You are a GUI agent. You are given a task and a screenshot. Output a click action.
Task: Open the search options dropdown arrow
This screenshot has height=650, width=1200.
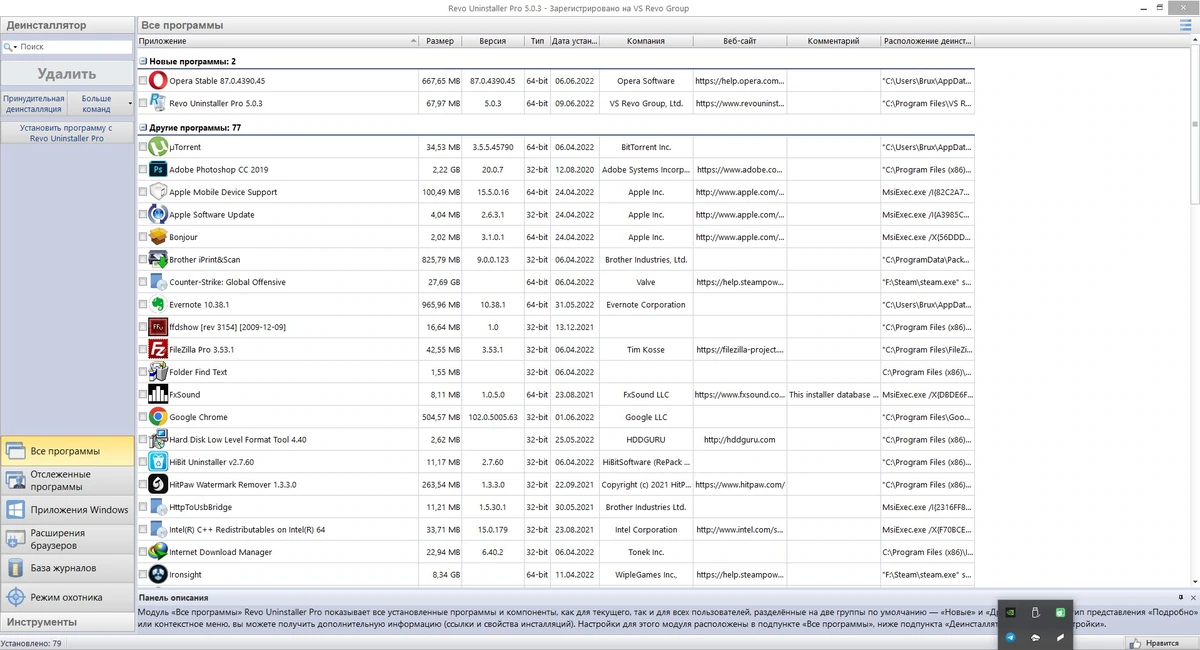(16, 47)
